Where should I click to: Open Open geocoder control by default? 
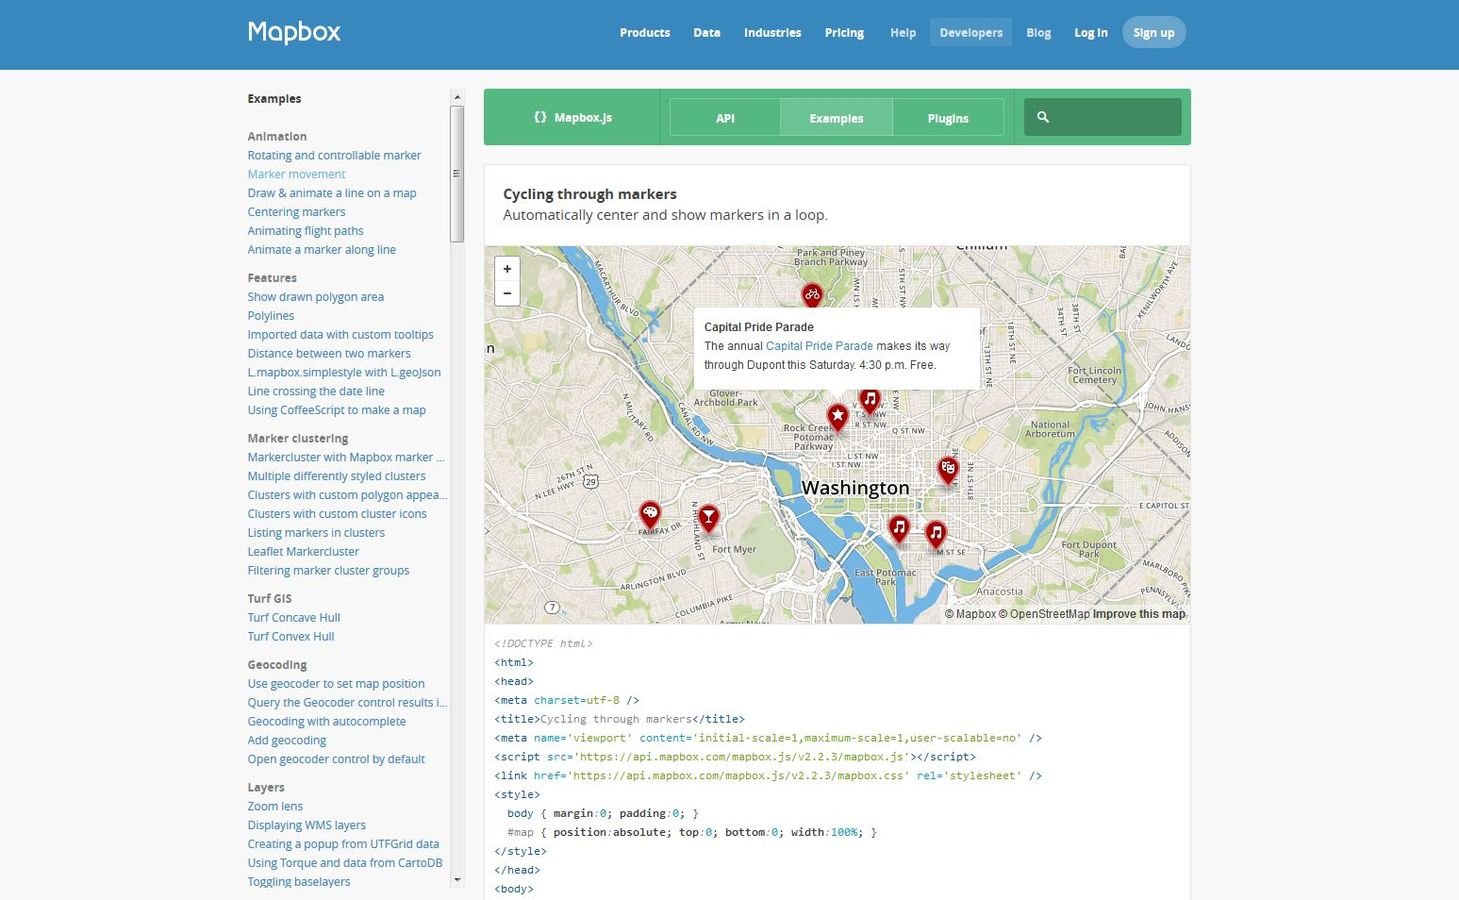tap(336, 760)
